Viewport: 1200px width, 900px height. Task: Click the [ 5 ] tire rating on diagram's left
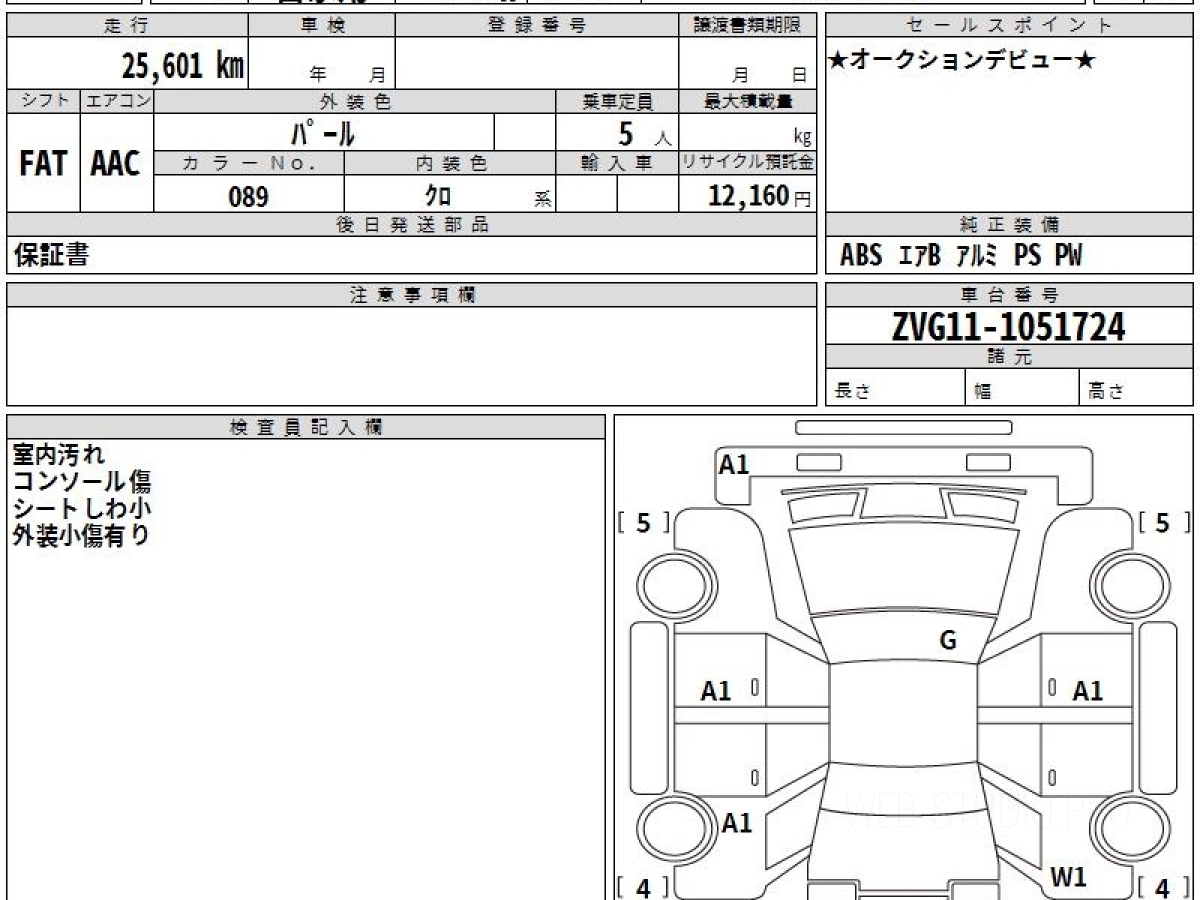[644, 522]
